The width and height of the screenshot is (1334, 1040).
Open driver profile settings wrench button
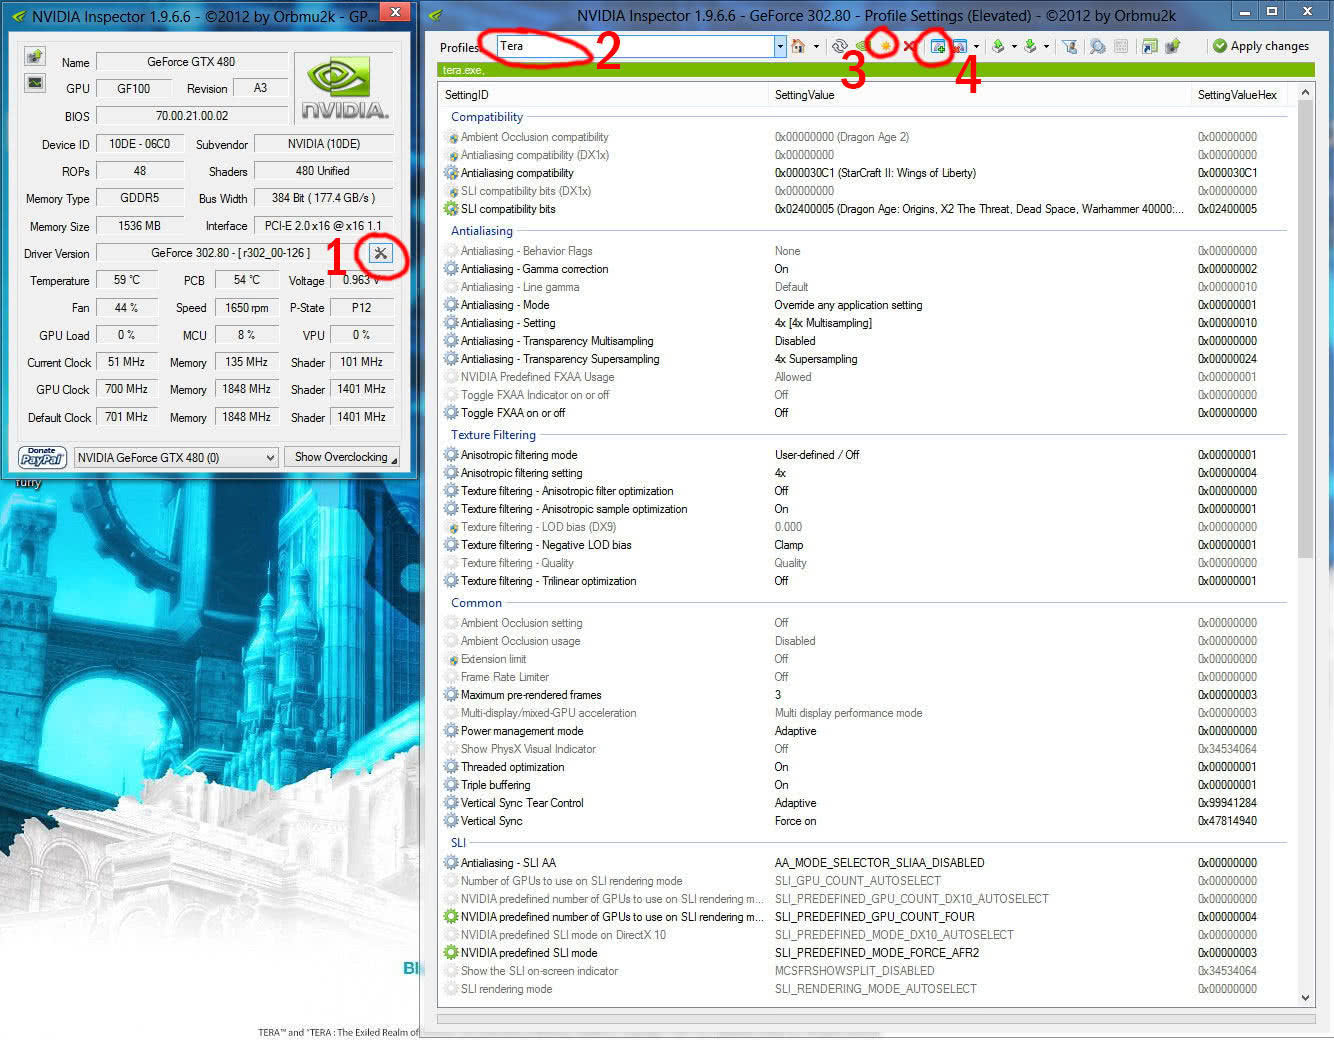[x=381, y=253]
